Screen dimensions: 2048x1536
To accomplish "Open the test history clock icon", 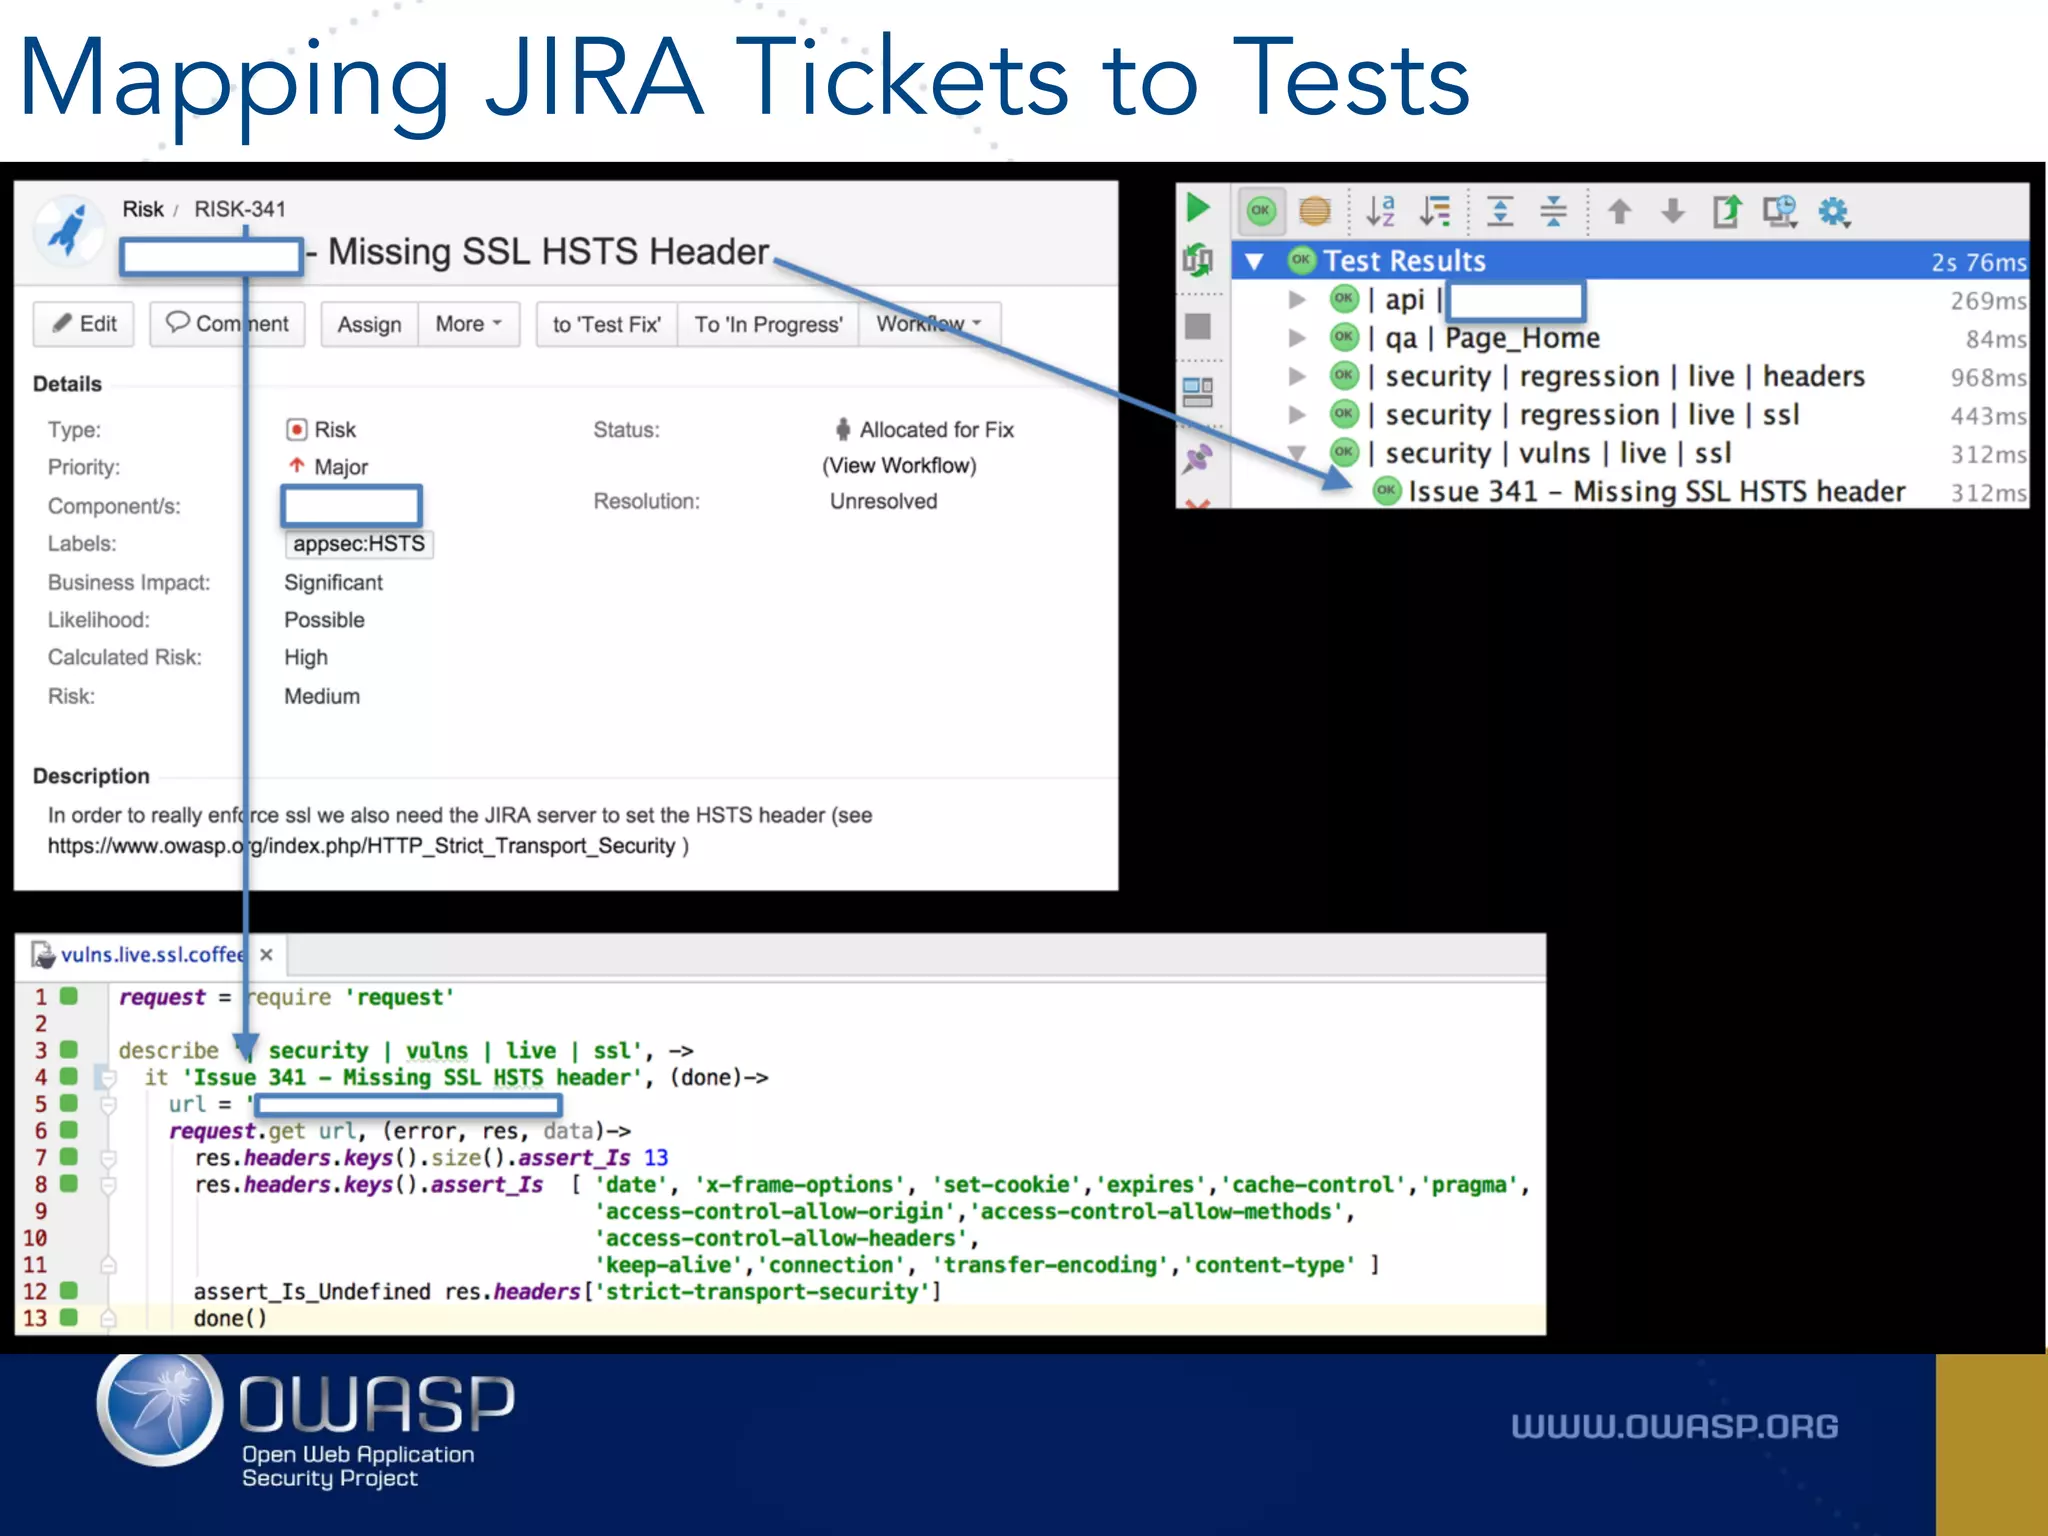I will click(x=1780, y=211).
